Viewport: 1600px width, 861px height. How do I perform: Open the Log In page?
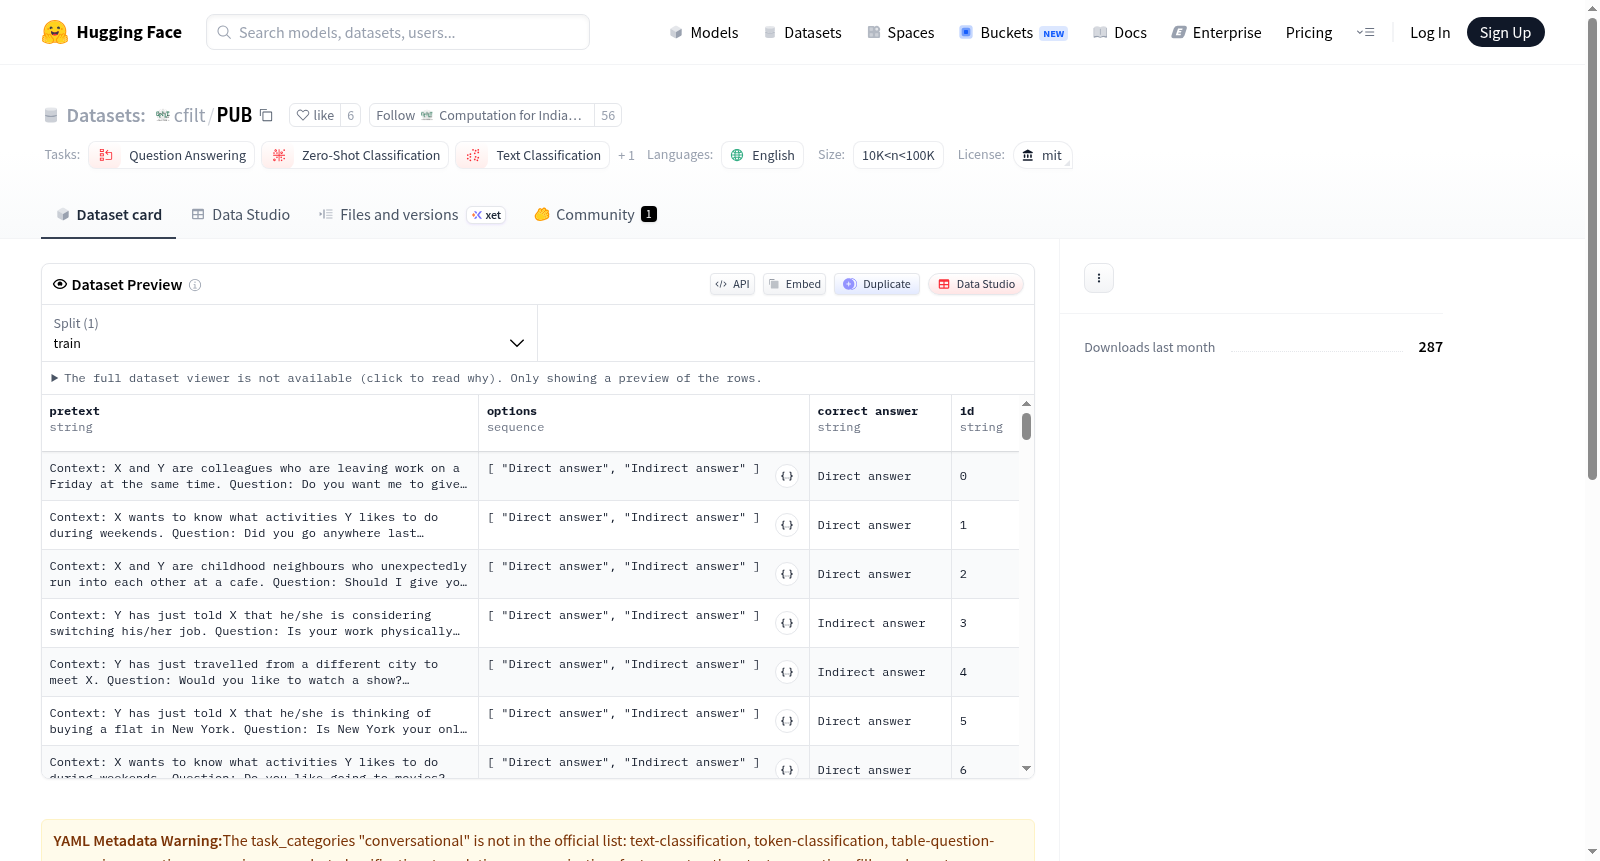[1430, 32]
